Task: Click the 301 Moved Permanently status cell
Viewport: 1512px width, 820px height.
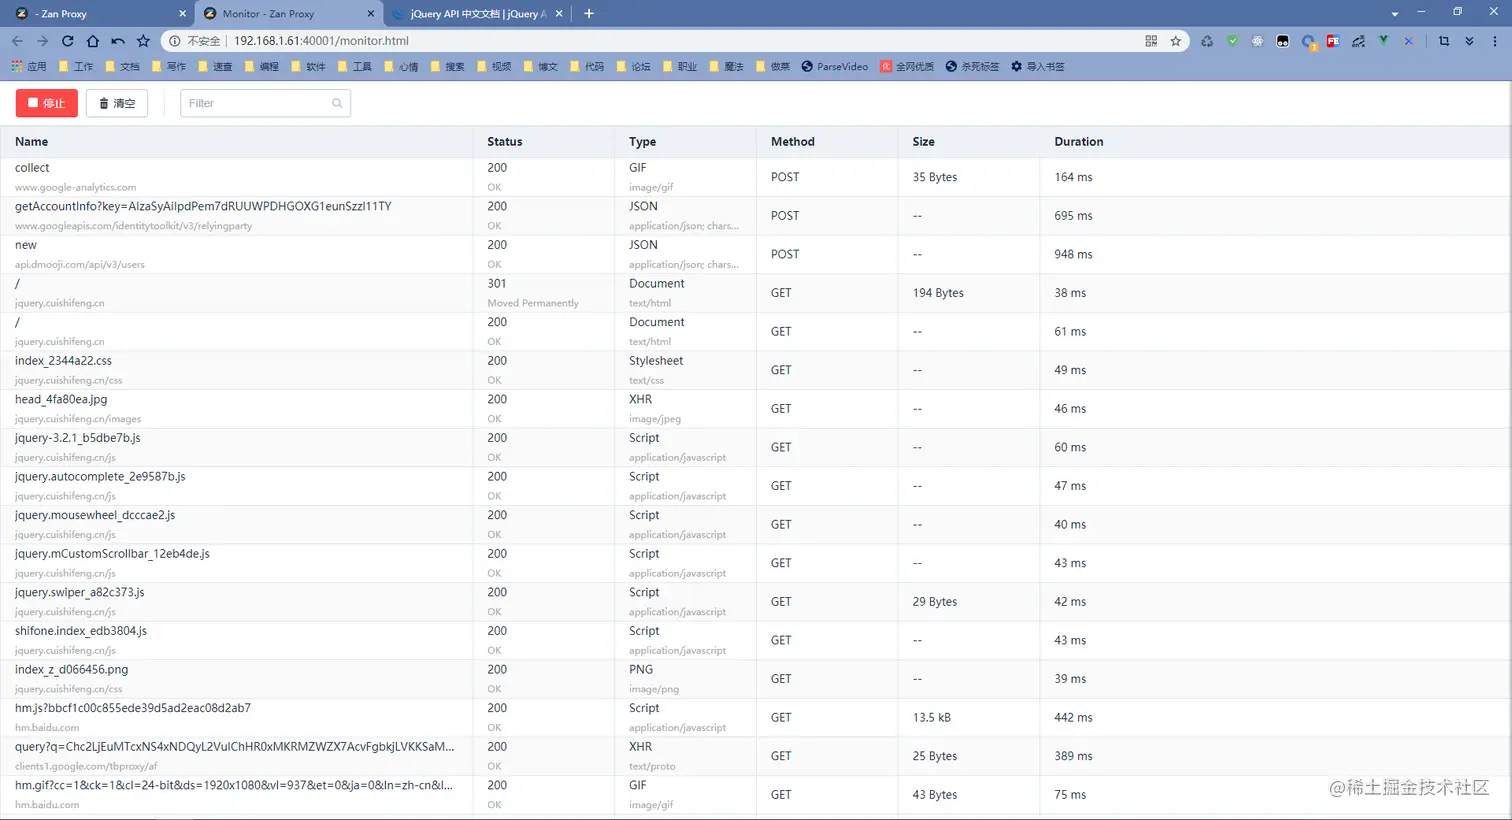Action: (543, 293)
